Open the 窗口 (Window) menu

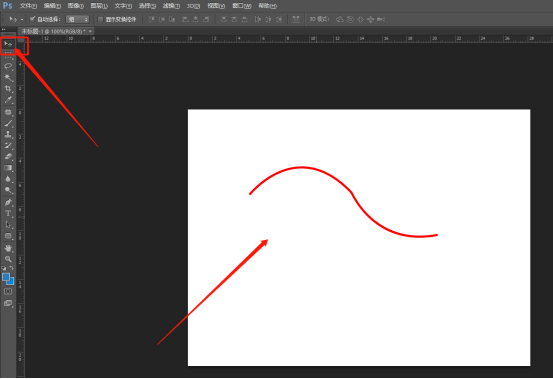click(242, 6)
